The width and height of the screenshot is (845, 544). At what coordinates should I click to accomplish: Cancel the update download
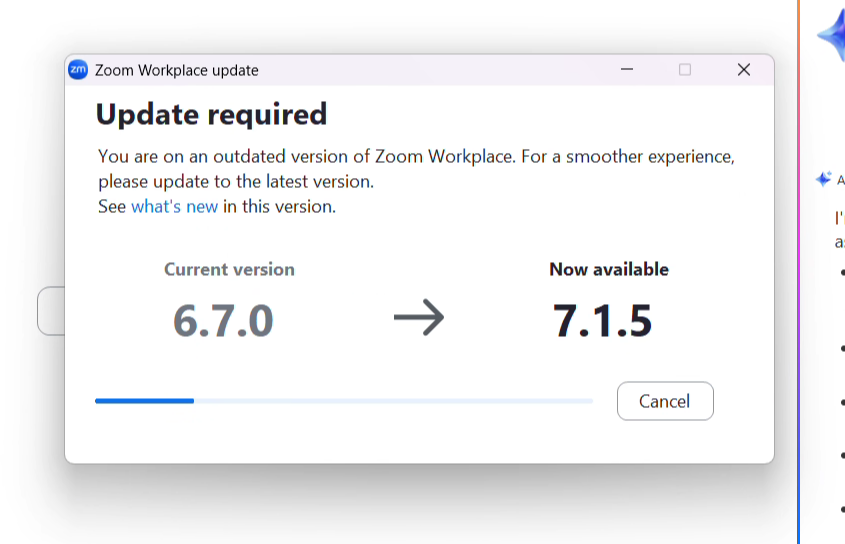[x=665, y=401]
